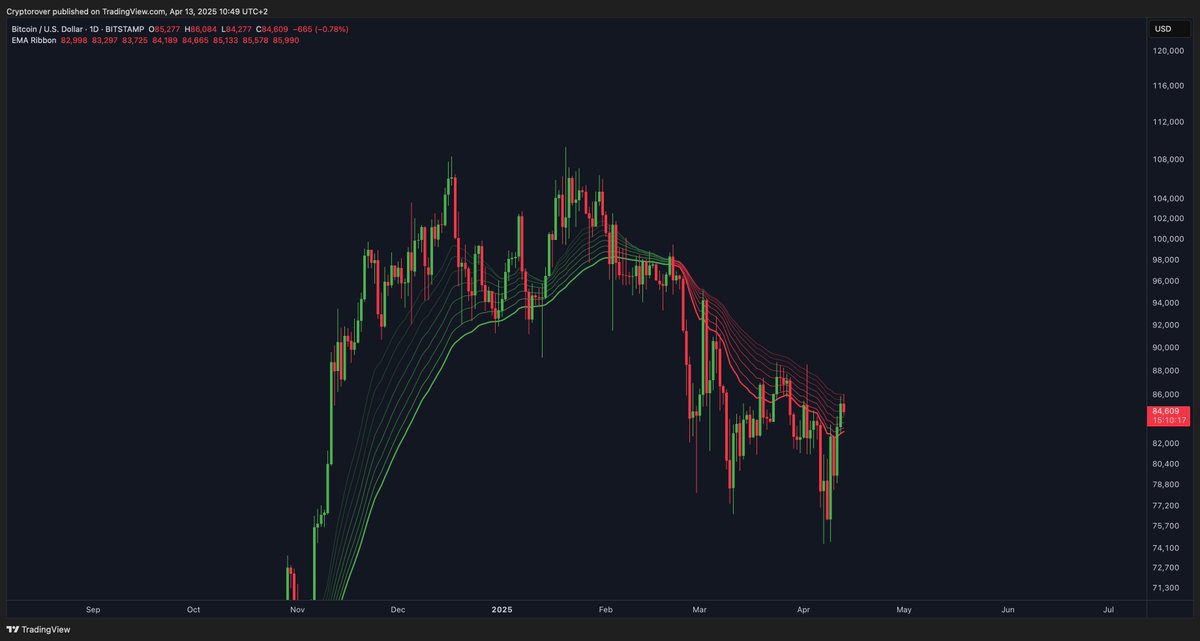Click the 72,700 price axis label
The image size is (1200, 641).
(x=1167, y=568)
